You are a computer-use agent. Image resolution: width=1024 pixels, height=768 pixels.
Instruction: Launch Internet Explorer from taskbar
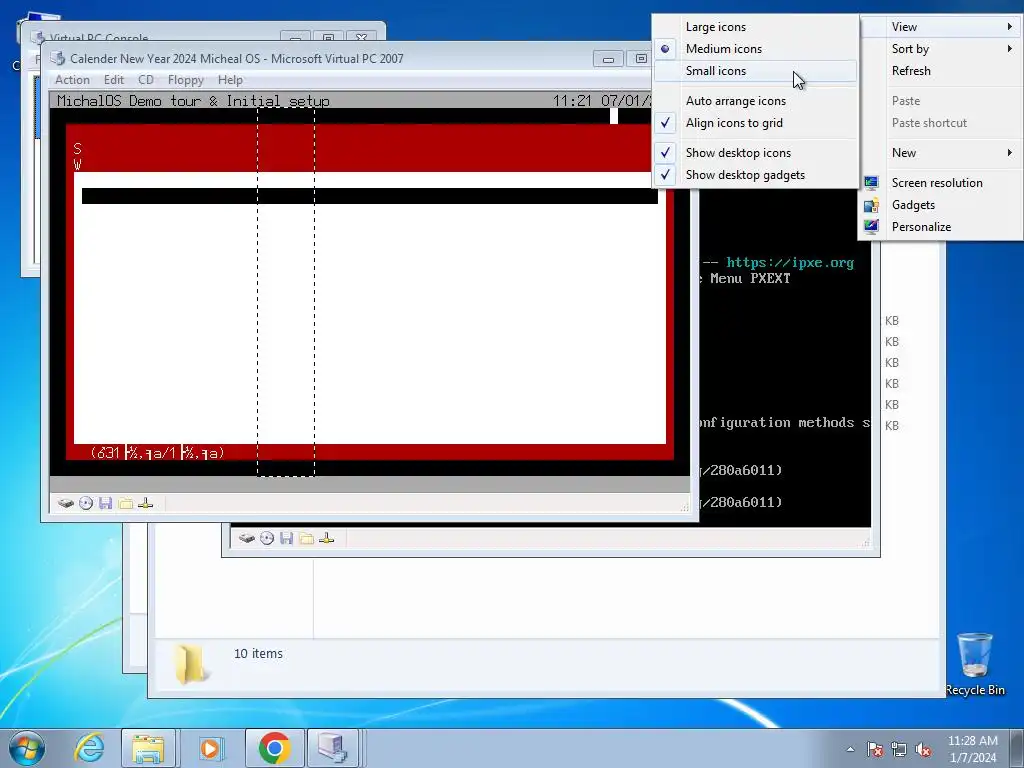(x=89, y=748)
